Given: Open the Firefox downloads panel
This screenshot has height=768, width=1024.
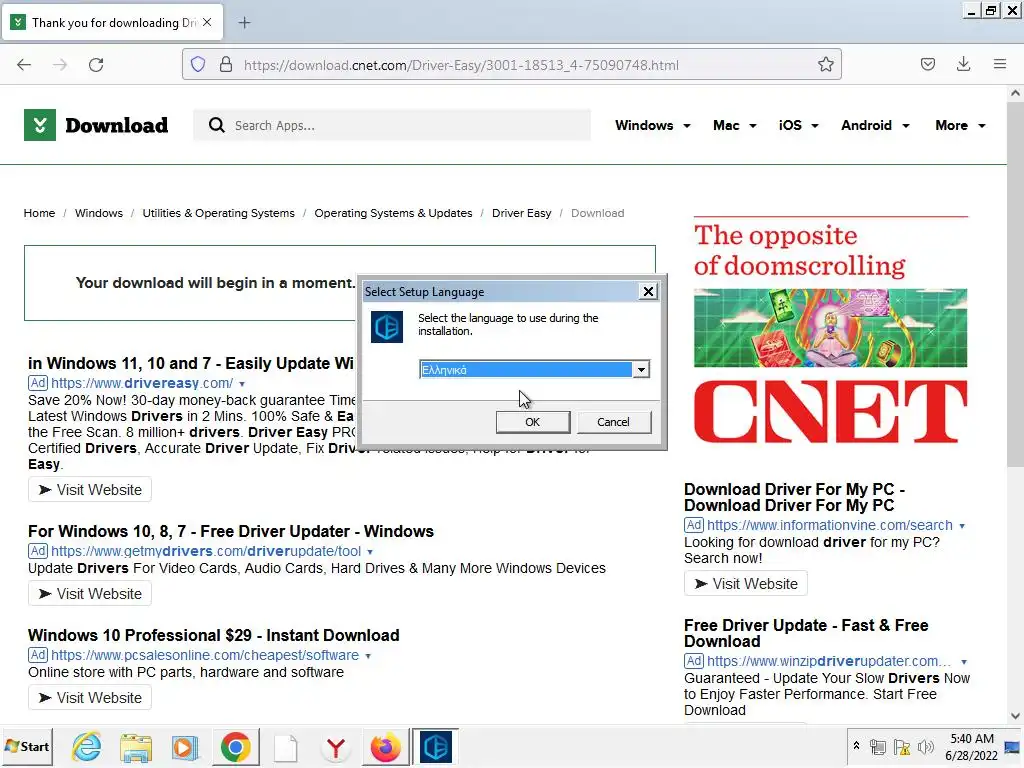Looking at the screenshot, I should point(963,64).
